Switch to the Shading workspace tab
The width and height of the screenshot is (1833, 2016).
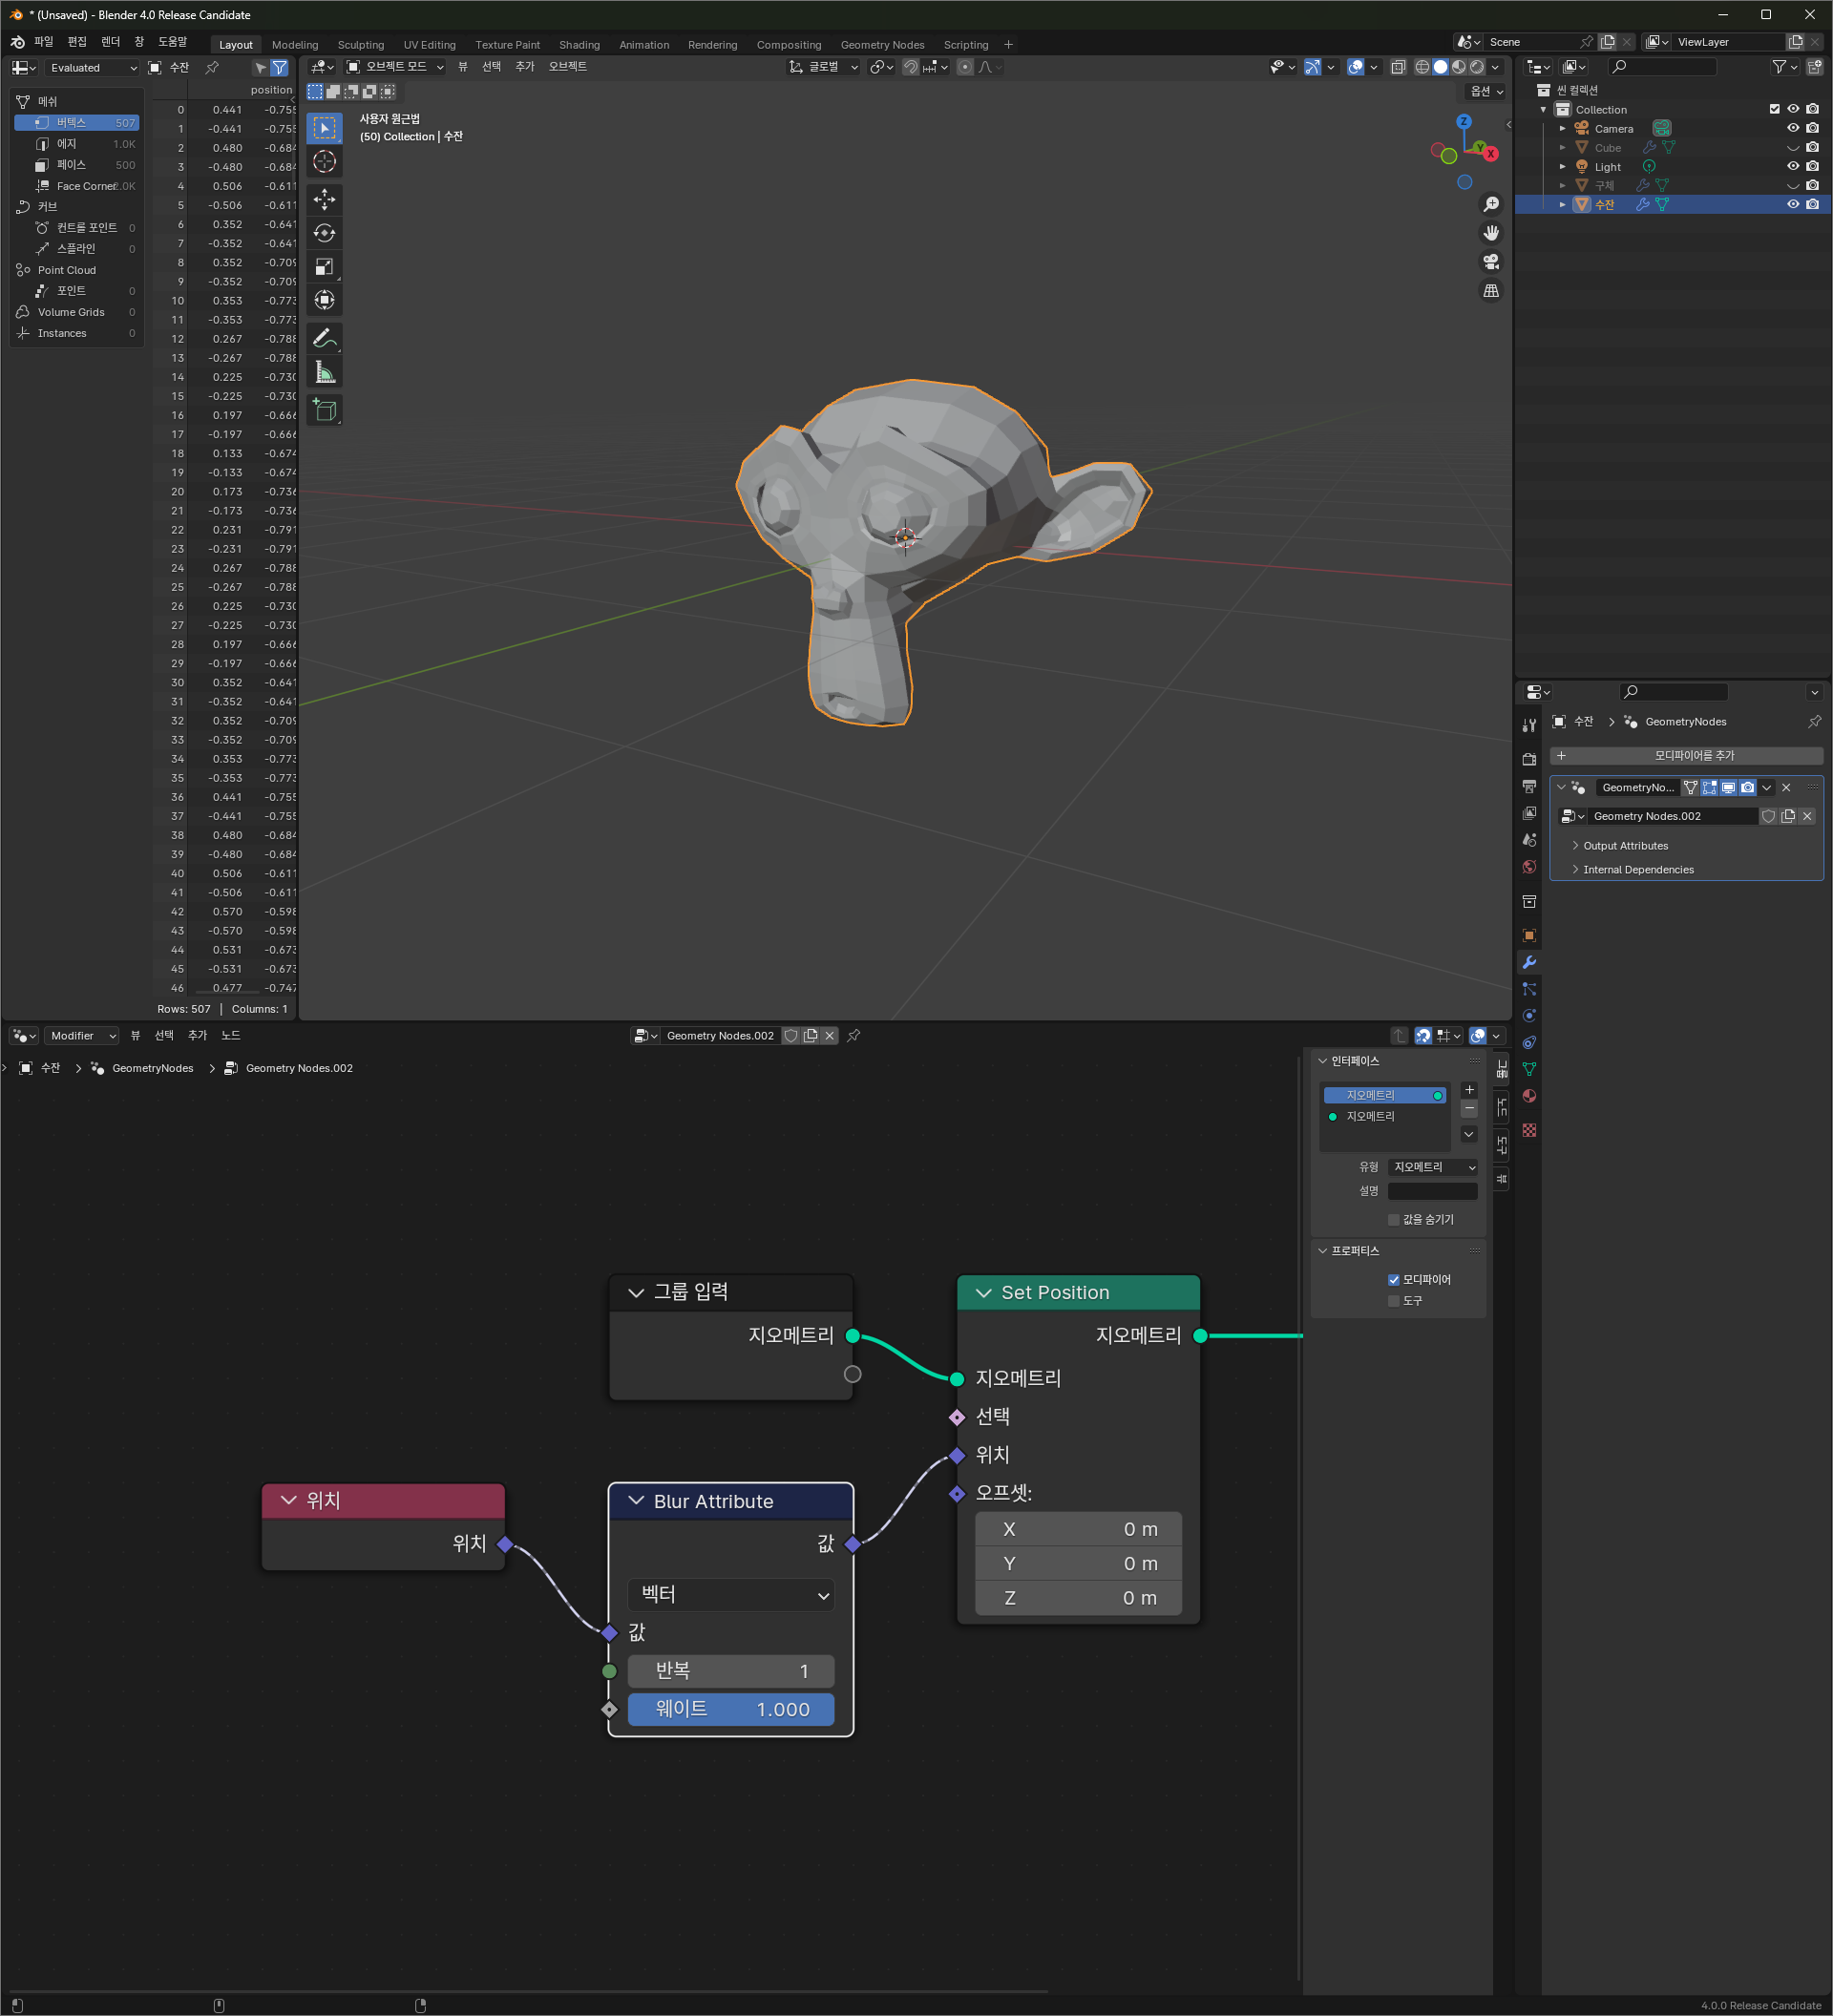point(579,45)
